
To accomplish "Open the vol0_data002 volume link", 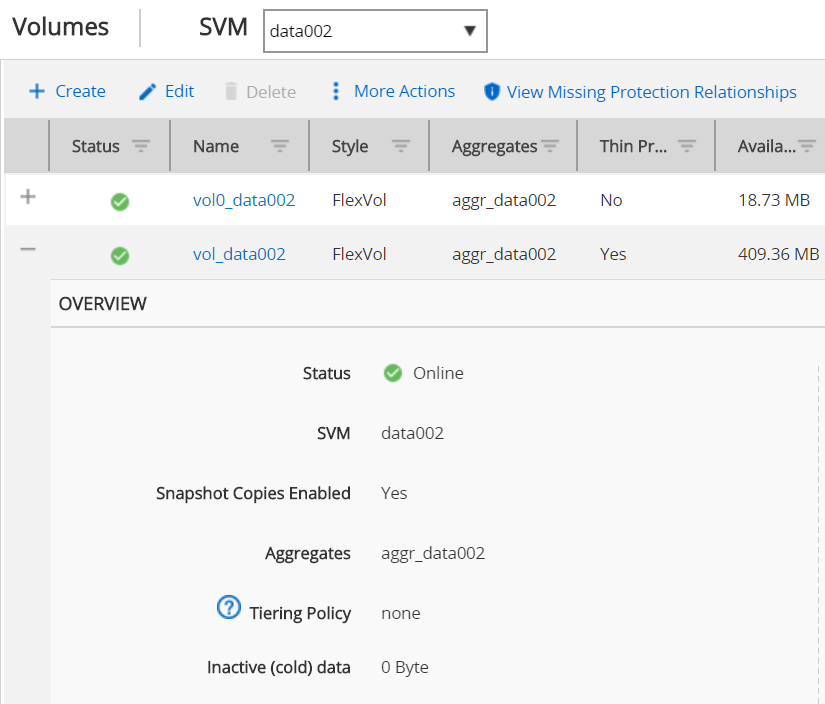I will pyautogui.click(x=244, y=200).
